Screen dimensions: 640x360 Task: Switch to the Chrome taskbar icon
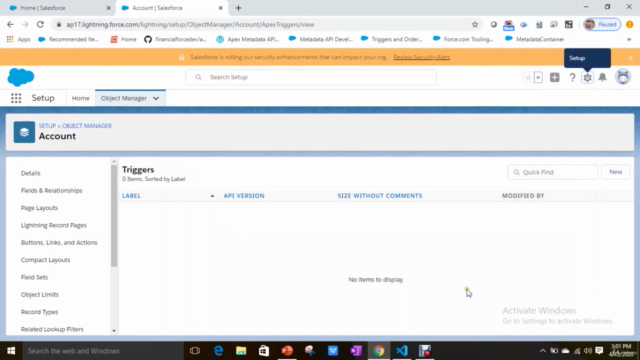coord(379,351)
